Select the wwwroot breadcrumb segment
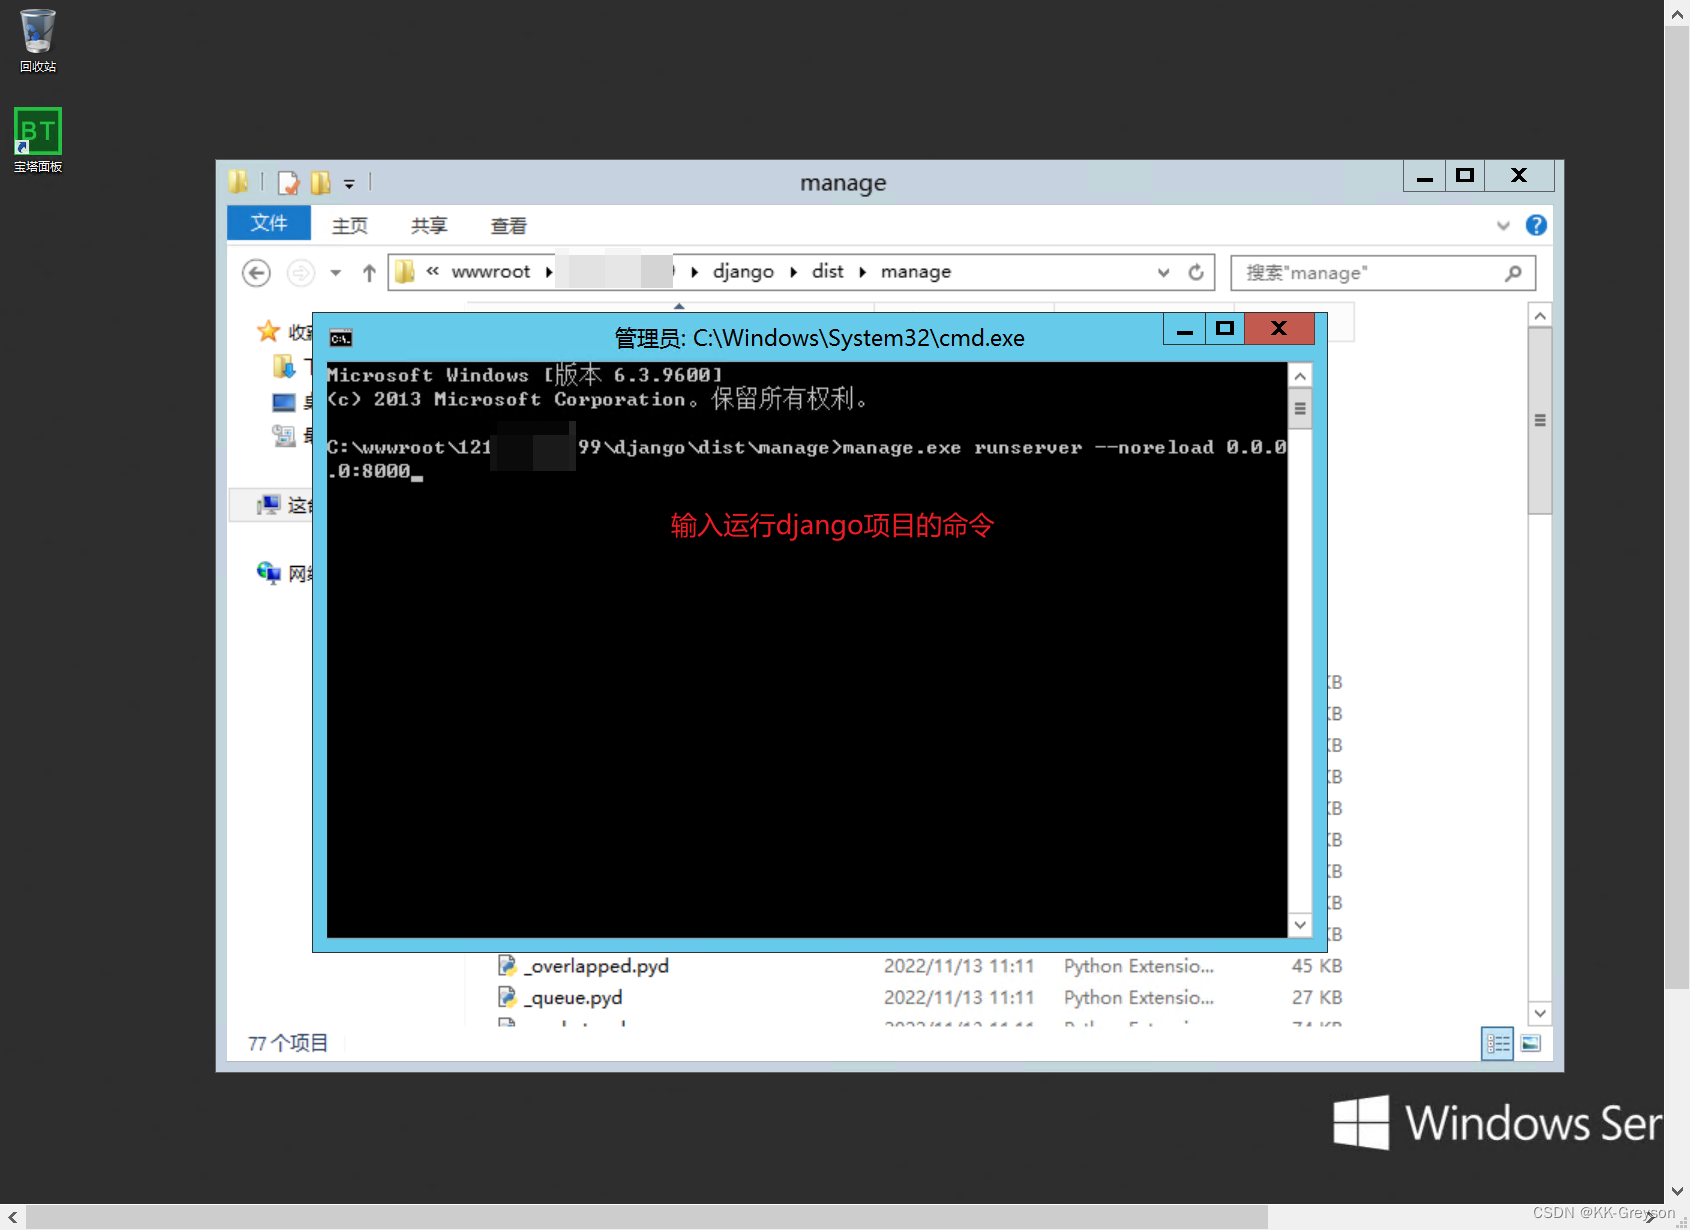Viewport: 1690px width, 1230px height. click(x=491, y=272)
